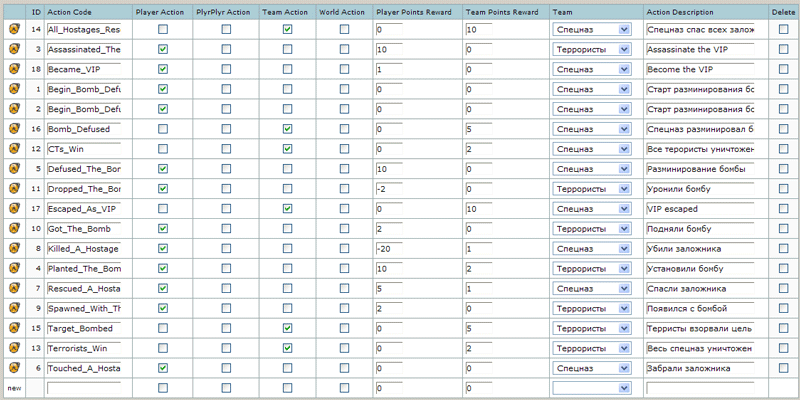Image resolution: width=800 pixels, height=400 pixels.
Task: Click the row icon for Escaped_As_VIP
Action: [14, 209]
